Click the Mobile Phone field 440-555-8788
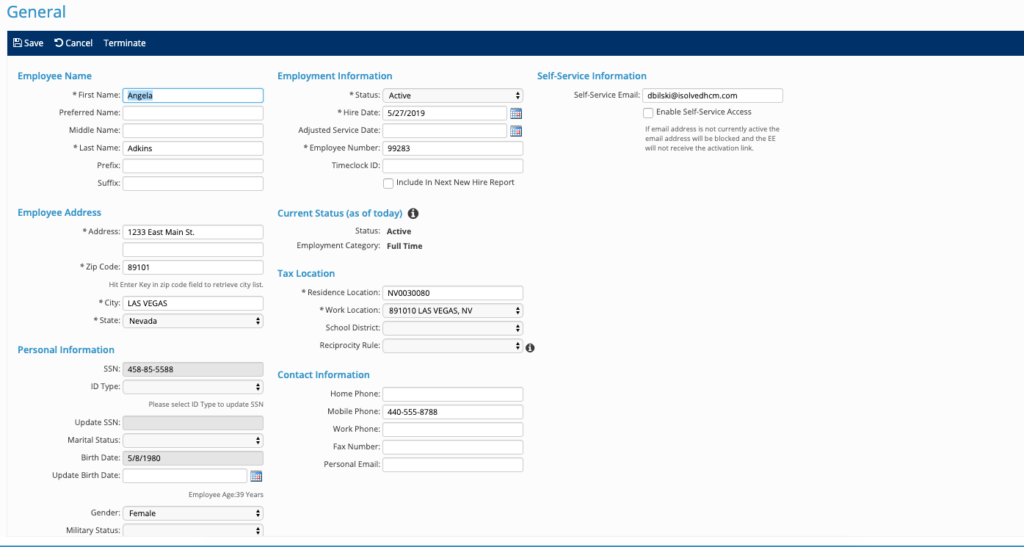Viewport: 1024px width, 547px height. click(x=453, y=412)
